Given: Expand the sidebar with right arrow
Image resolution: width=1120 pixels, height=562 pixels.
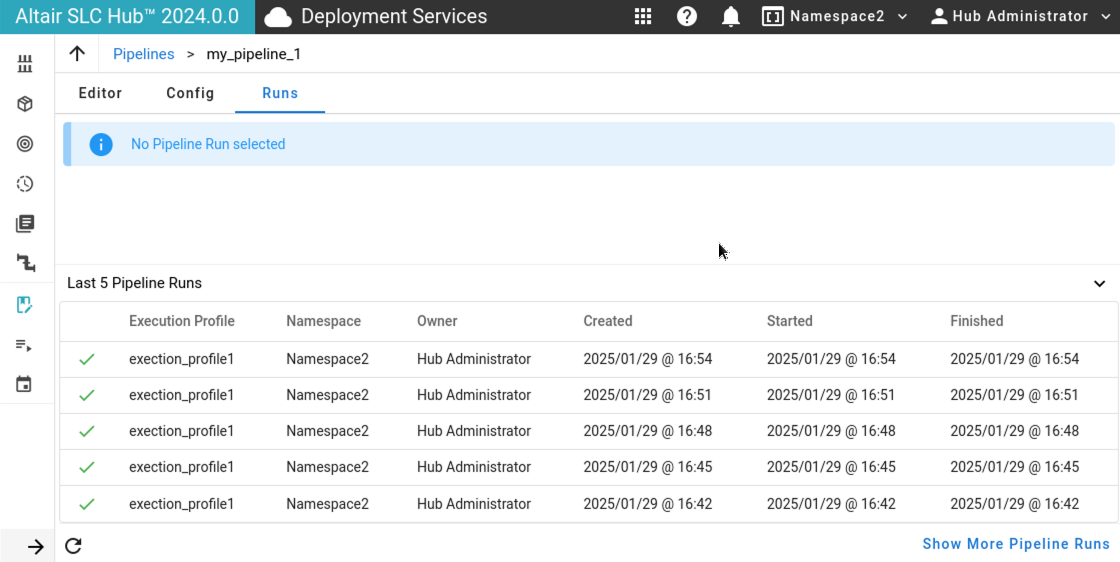Looking at the screenshot, I should pos(36,547).
